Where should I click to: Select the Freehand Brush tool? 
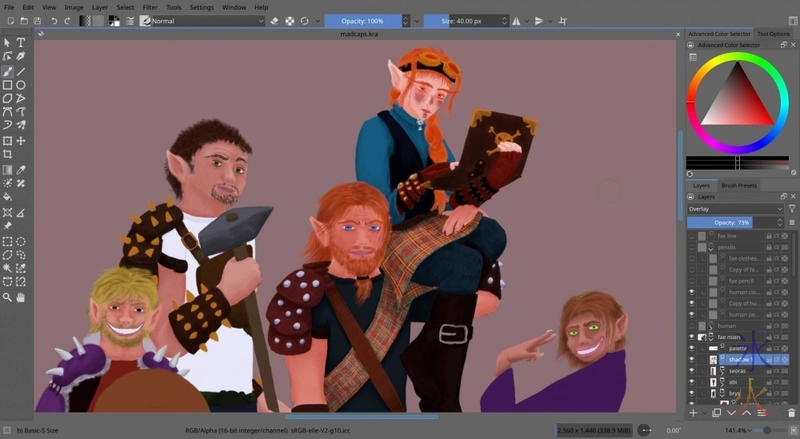pyautogui.click(x=7, y=71)
